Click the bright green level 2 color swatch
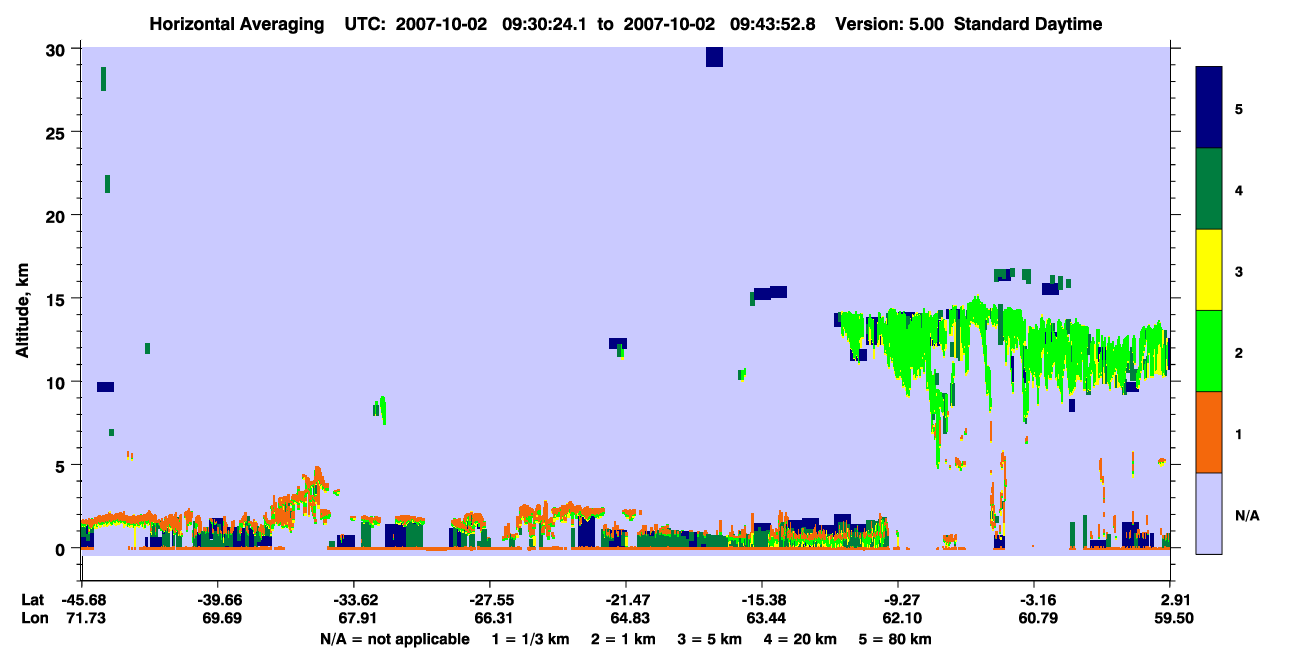The width and height of the screenshot is (1300, 667). 1209,350
